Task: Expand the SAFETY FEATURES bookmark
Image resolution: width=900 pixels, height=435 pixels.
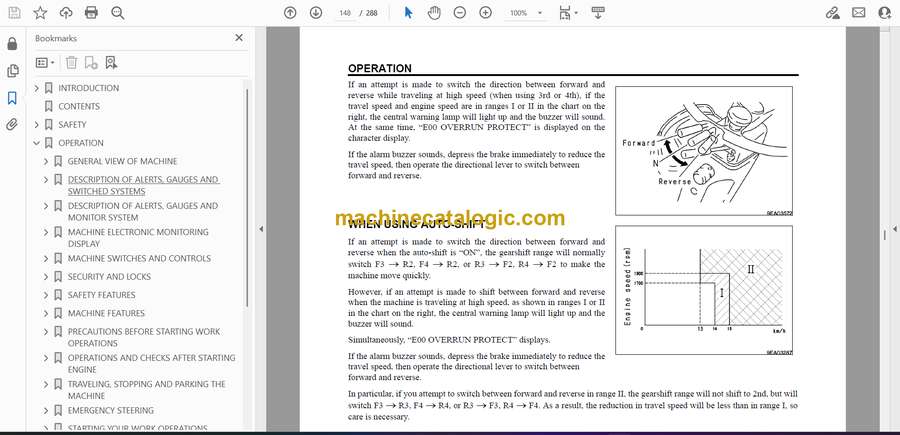Action: tap(46, 295)
